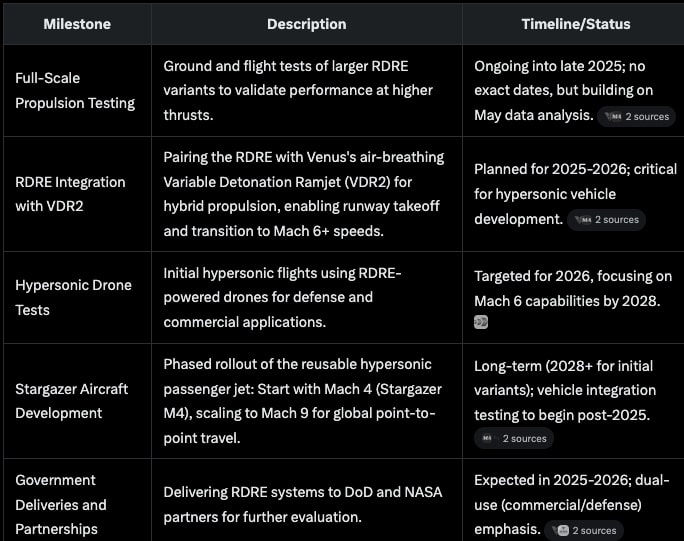This screenshot has width=684, height=541.
Task: Click the Timeline/Status column header
Action: (575, 24)
